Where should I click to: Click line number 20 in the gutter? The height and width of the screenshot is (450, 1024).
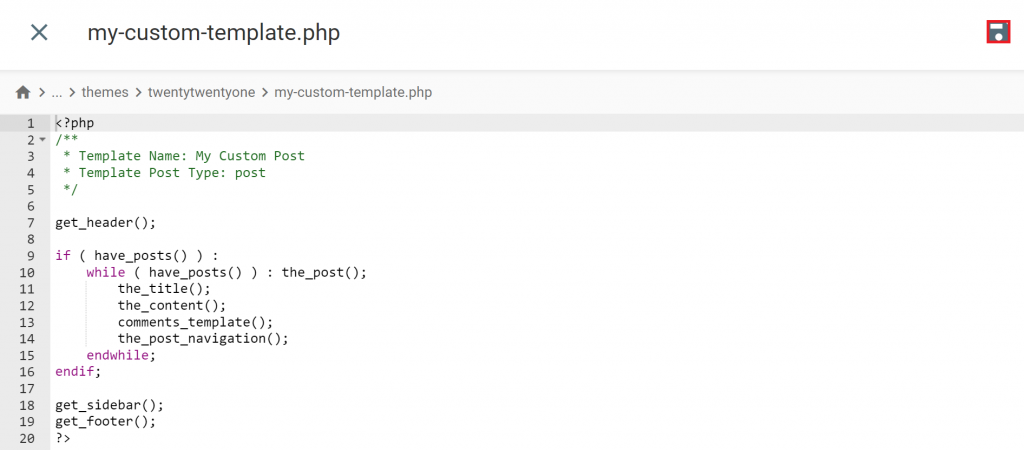(x=27, y=438)
